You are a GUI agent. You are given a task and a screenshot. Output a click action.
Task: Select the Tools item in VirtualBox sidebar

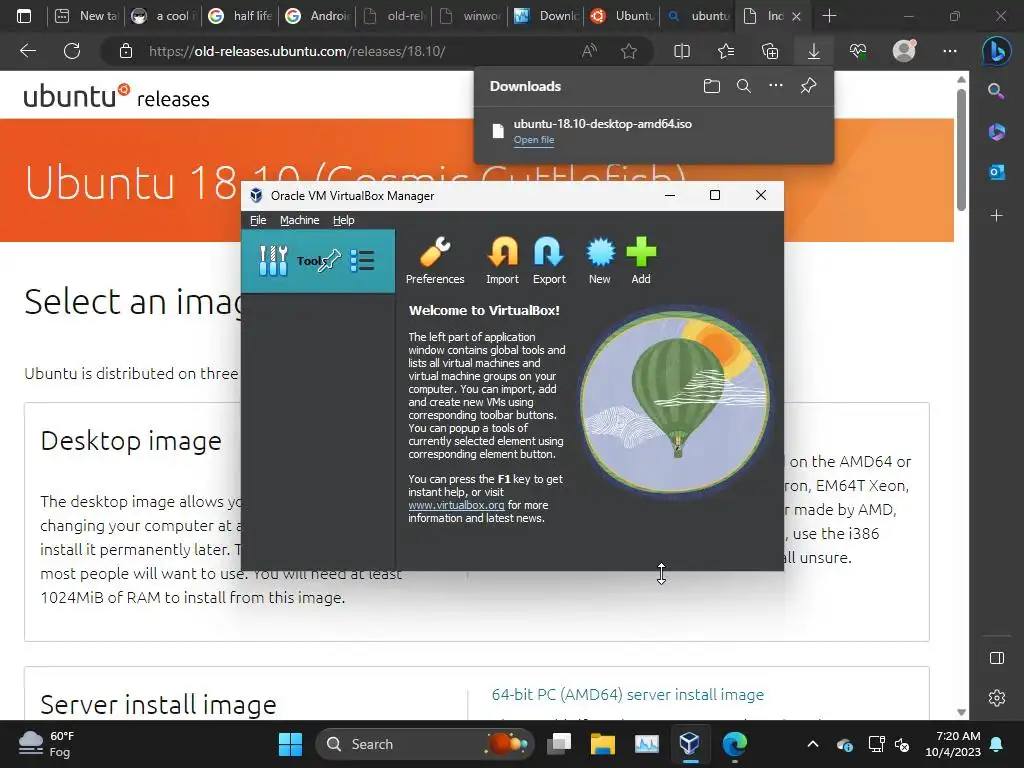[x=318, y=261]
